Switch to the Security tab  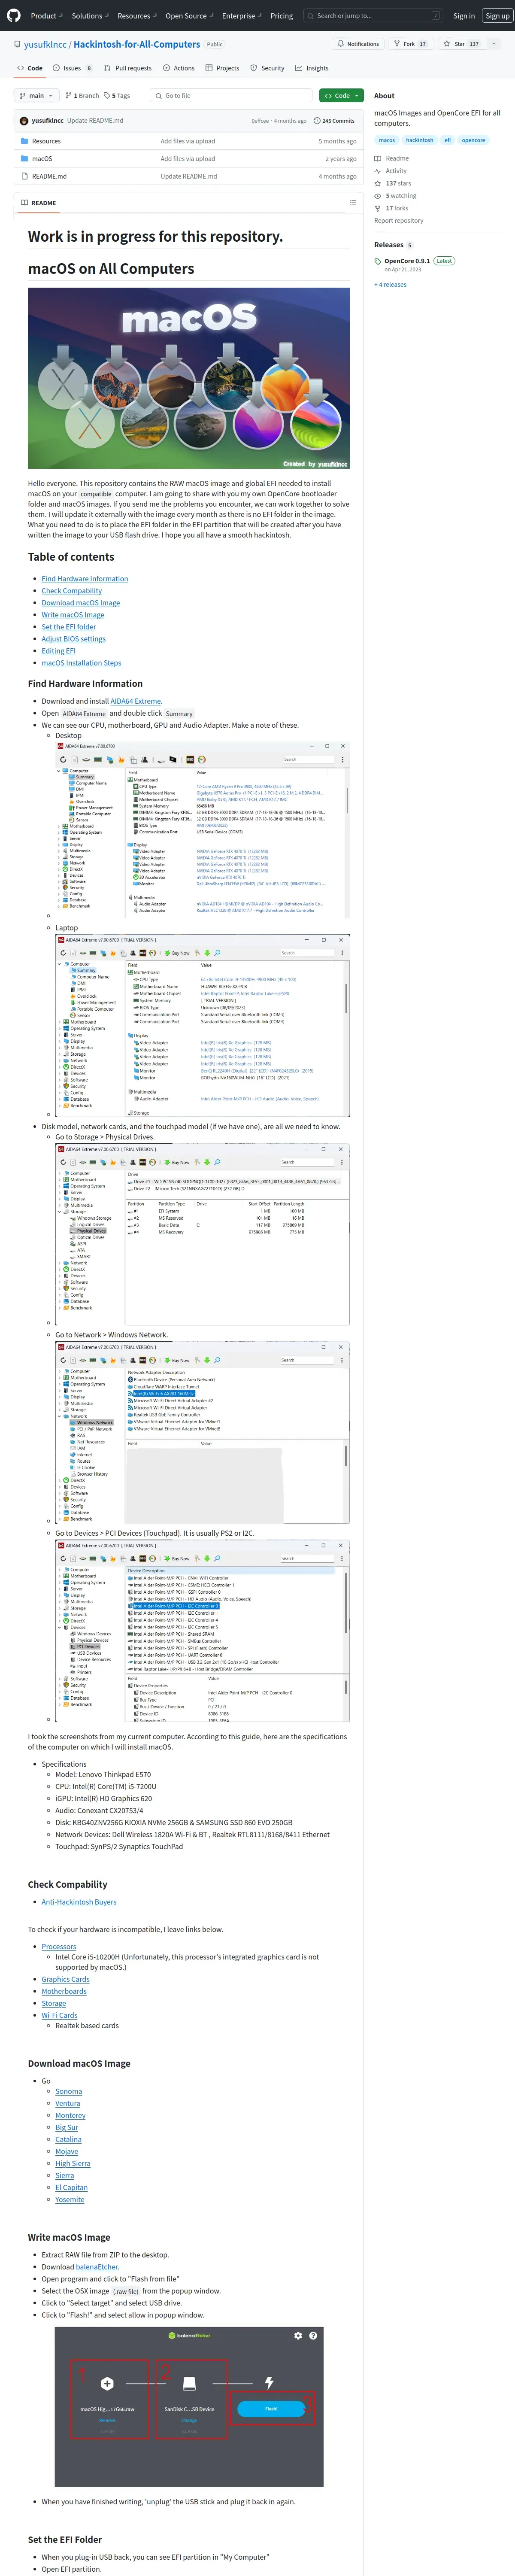click(268, 68)
